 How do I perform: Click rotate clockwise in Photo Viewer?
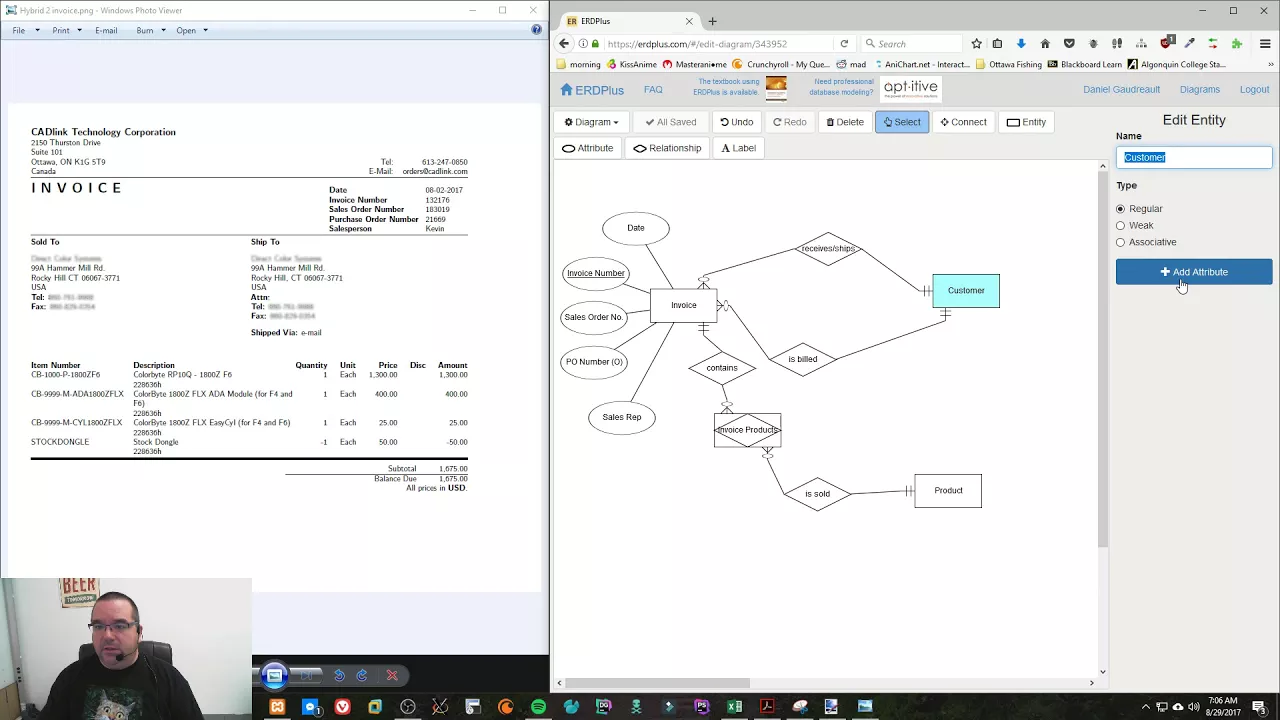[362, 676]
